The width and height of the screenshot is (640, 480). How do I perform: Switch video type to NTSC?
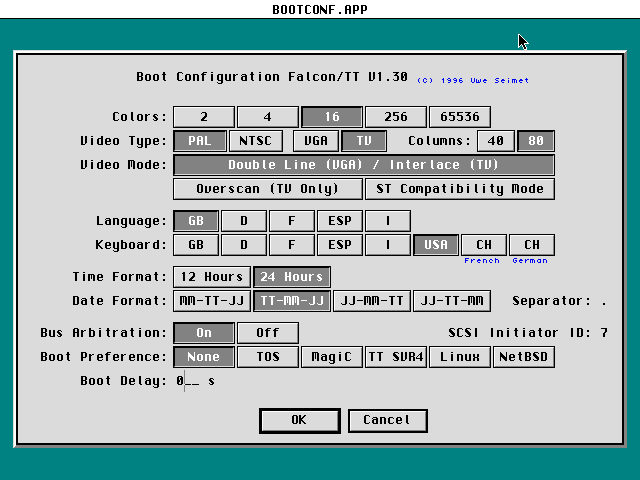[x=255, y=141]
